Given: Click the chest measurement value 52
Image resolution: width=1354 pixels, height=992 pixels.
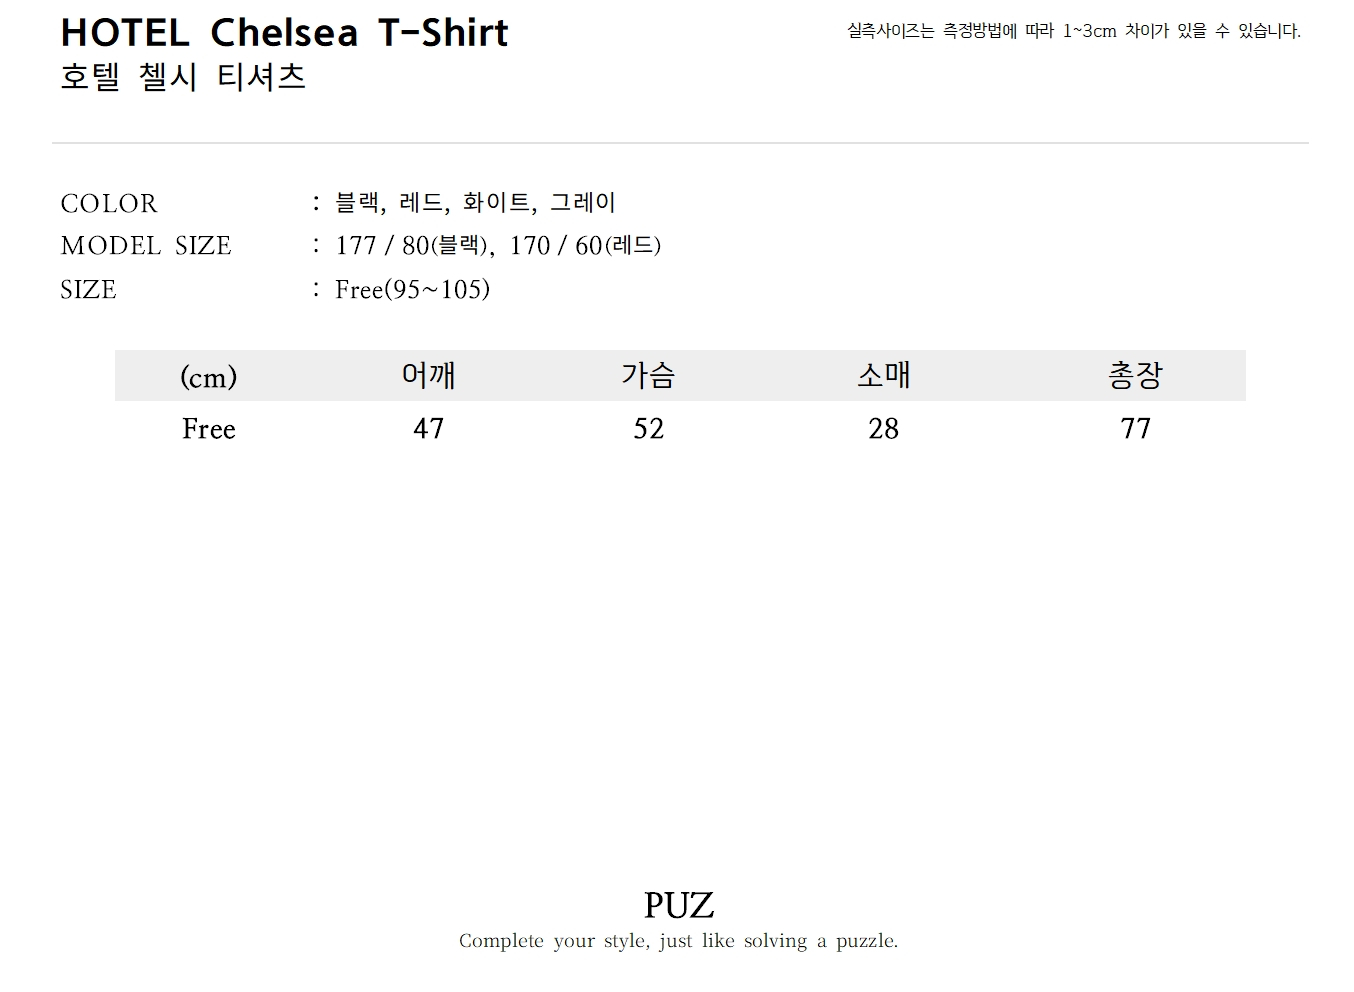Looking at the screenshot, I should click(x=648, y=429).
